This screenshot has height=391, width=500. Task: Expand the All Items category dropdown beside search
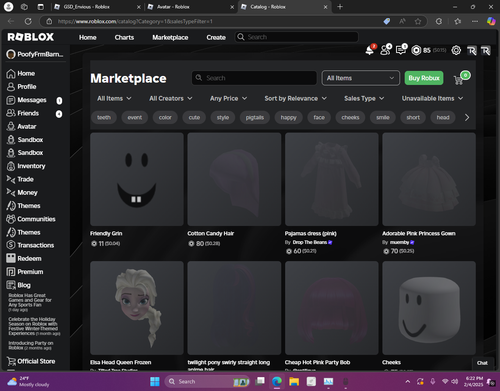point(361,78)
